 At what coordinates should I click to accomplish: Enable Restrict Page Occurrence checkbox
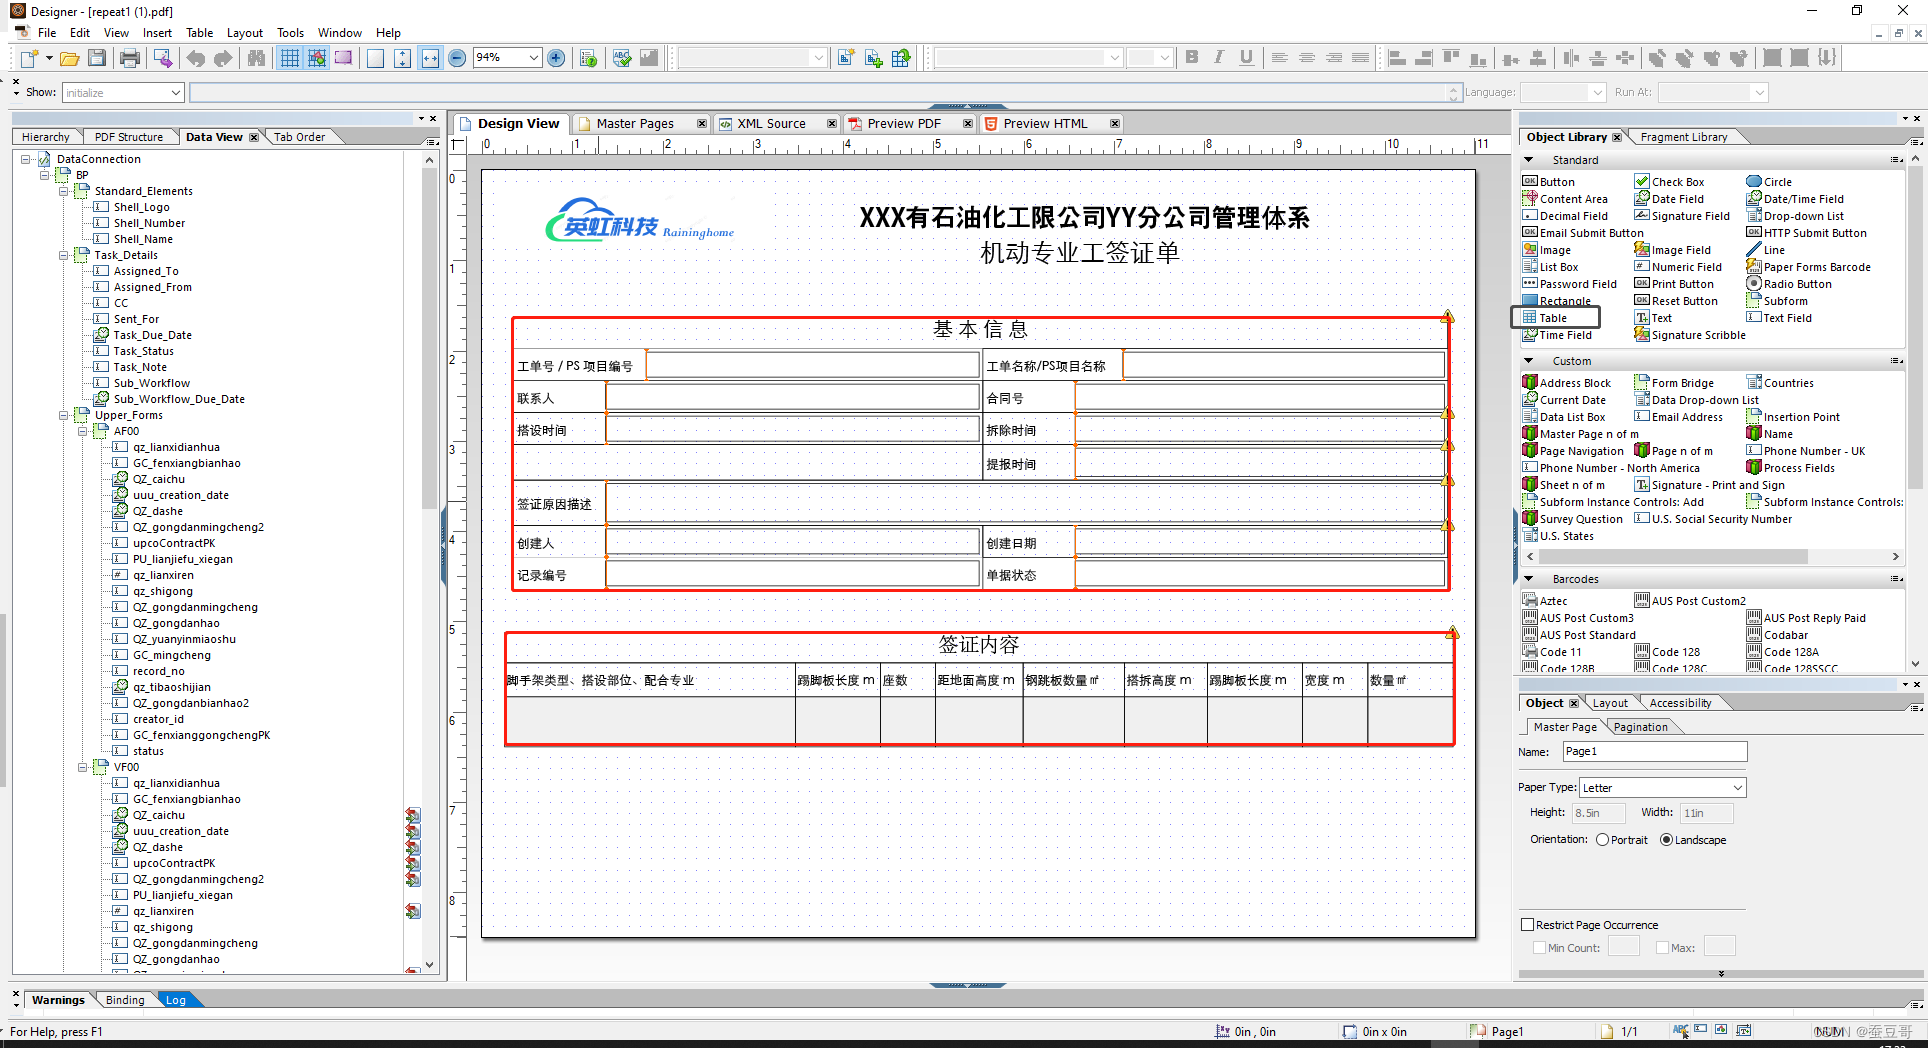pos(1527,925)
